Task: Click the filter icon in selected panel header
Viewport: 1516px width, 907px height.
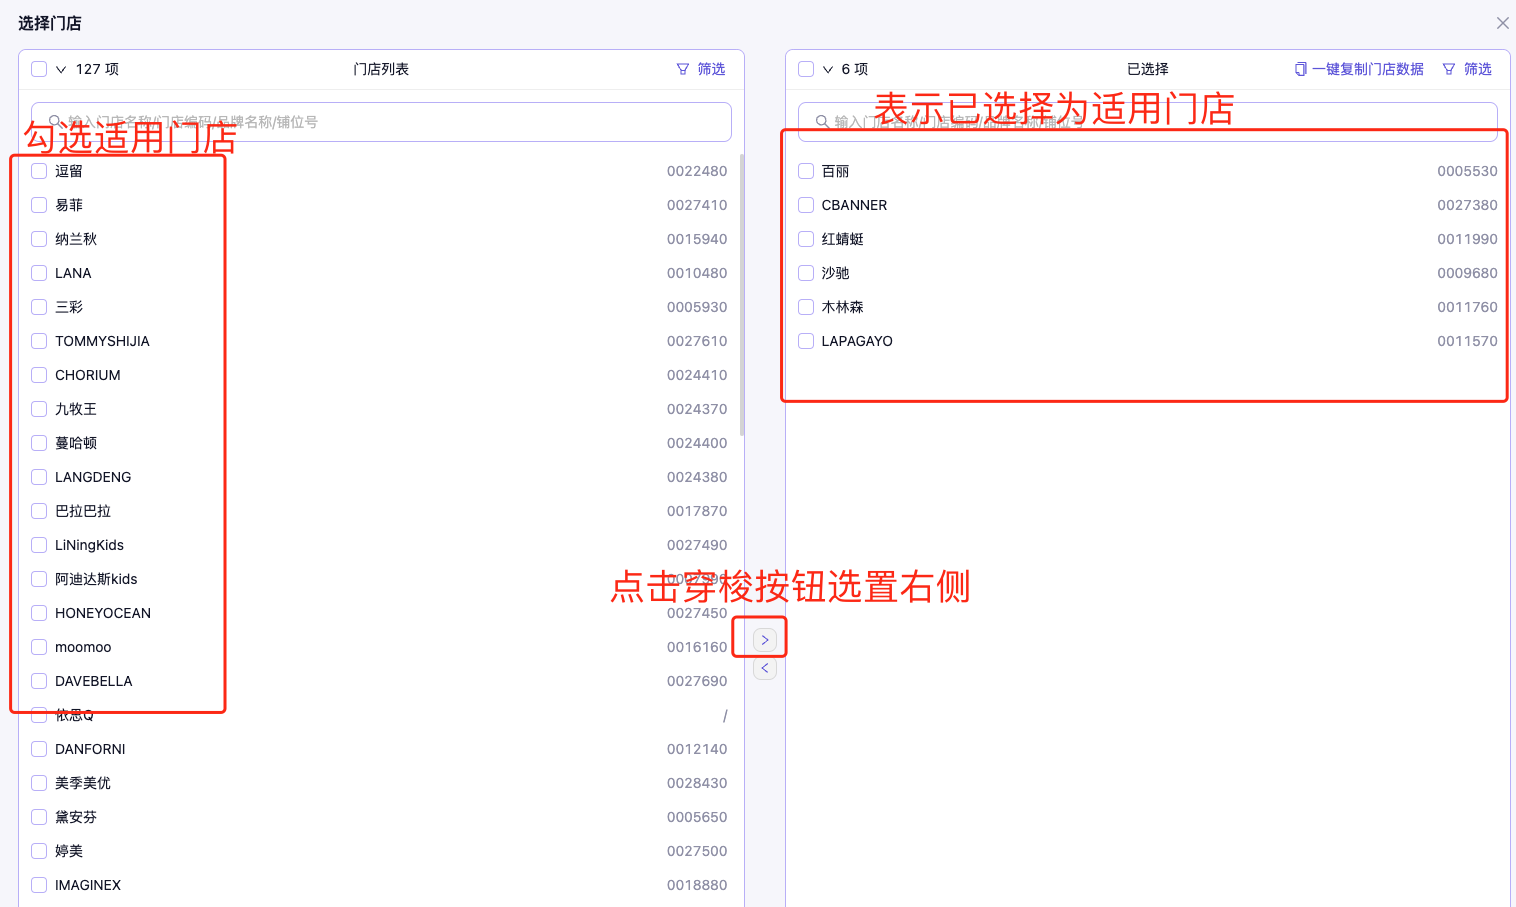Action: click(1449, 69)
